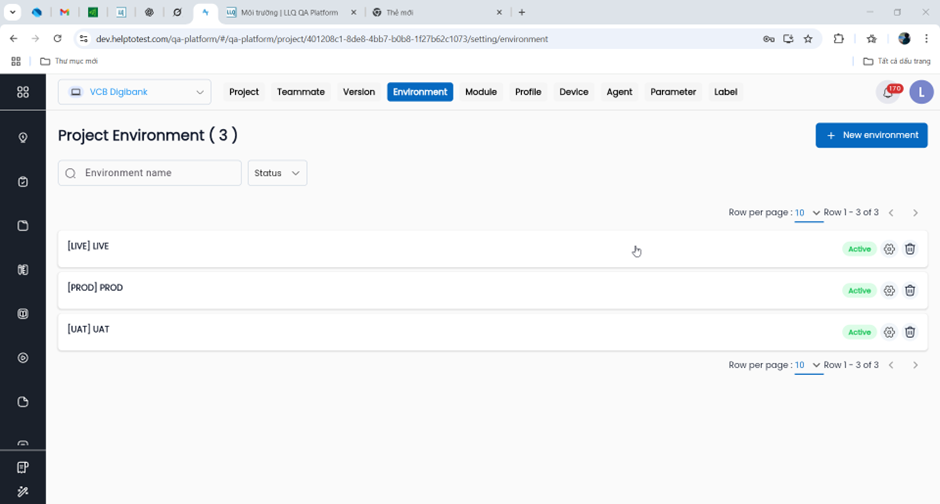Click the lightbulb icon in left sidebar
Image resolution: width=940 pixels, height=504 pixels.
point(23,138)
